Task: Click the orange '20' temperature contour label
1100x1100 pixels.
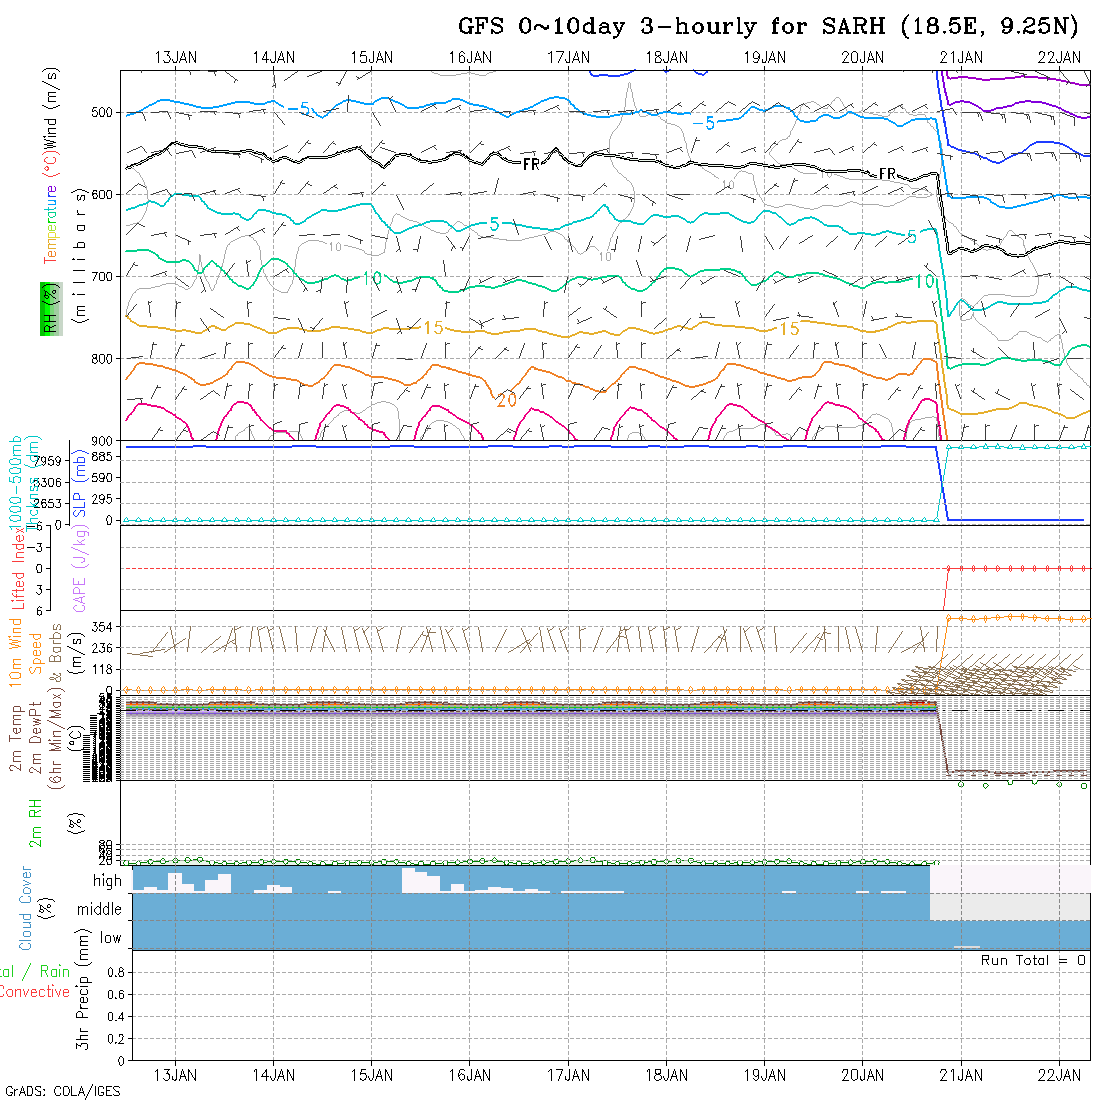Action: [x=506, y=399]
